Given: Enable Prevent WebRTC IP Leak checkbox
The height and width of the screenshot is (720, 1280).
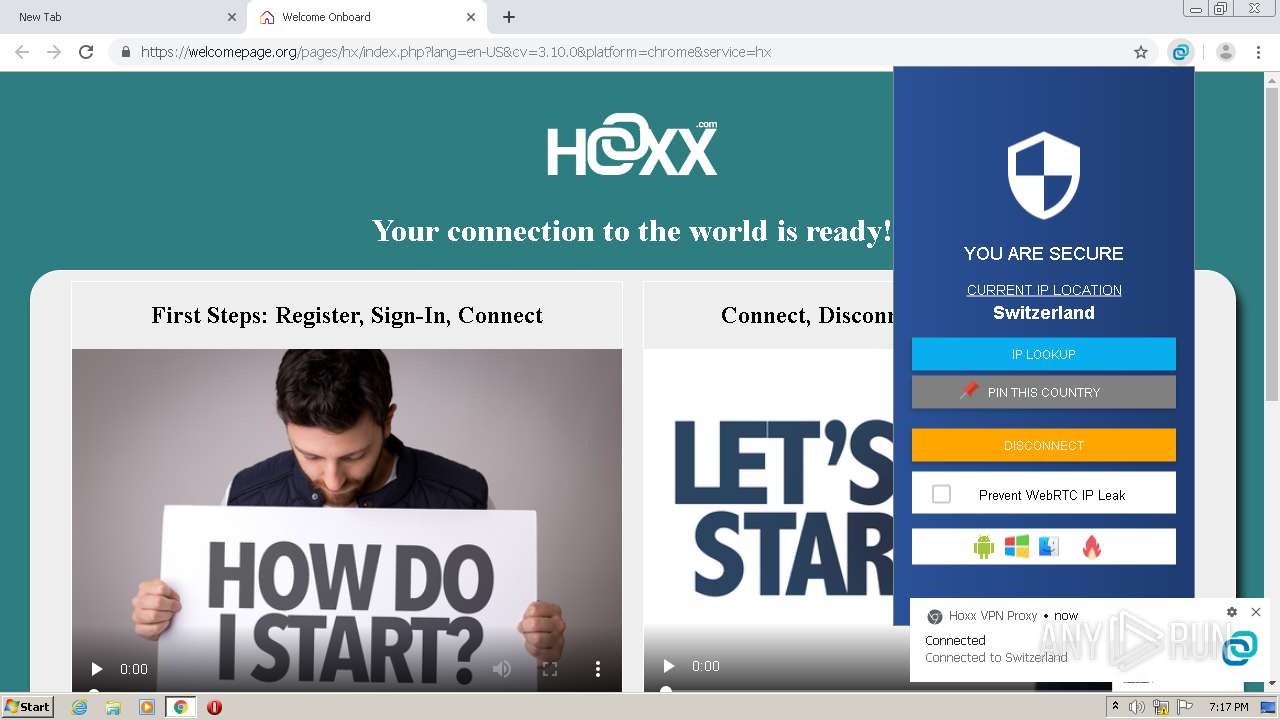Looking at the screenshot, I should 941,494.
